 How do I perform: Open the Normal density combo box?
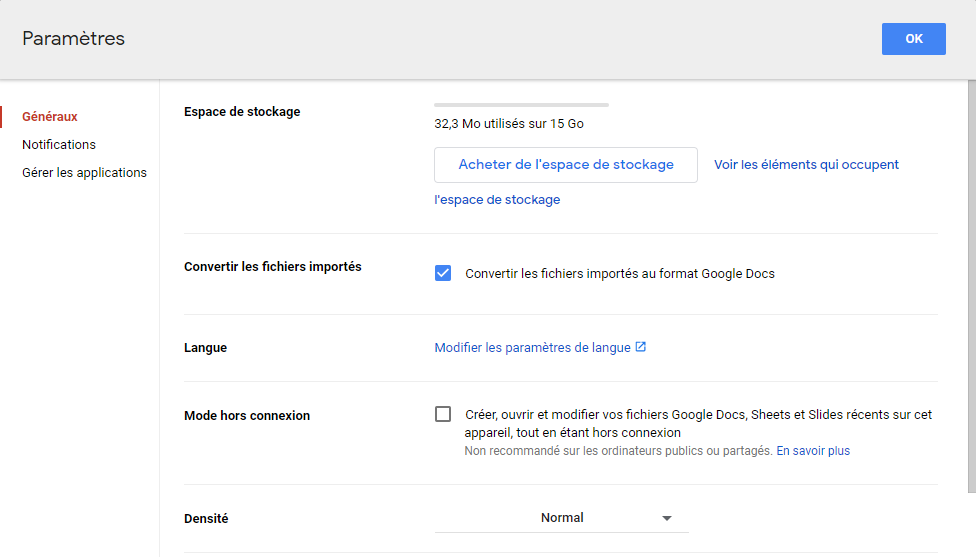(561, 518)
